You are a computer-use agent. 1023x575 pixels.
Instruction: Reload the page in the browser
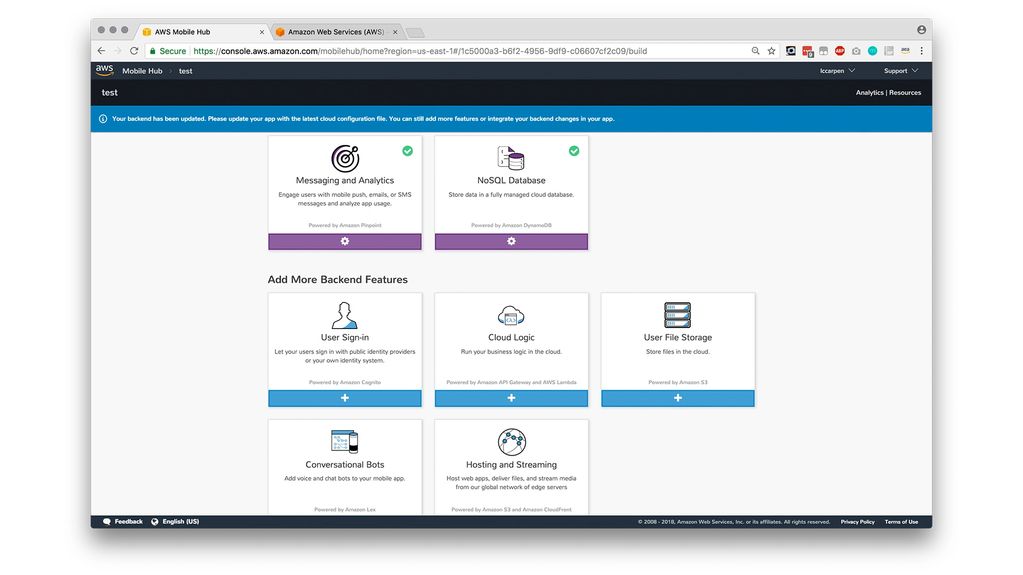point(134,51)
